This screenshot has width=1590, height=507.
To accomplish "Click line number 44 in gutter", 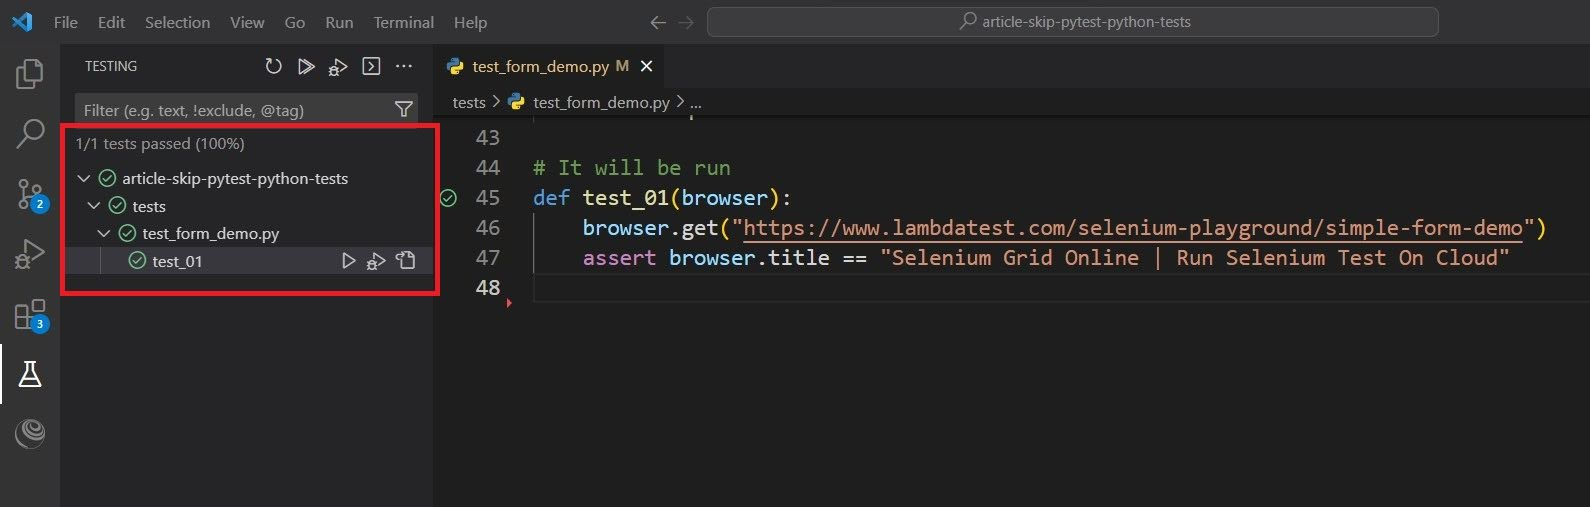I will point(487,168).
